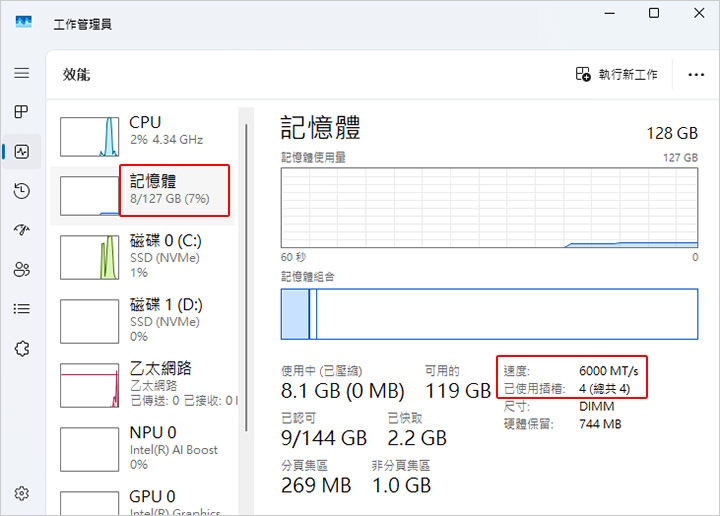Click the sidebar list scrollbar
Screen dimensions: 720x516
(x=246, y=277)
